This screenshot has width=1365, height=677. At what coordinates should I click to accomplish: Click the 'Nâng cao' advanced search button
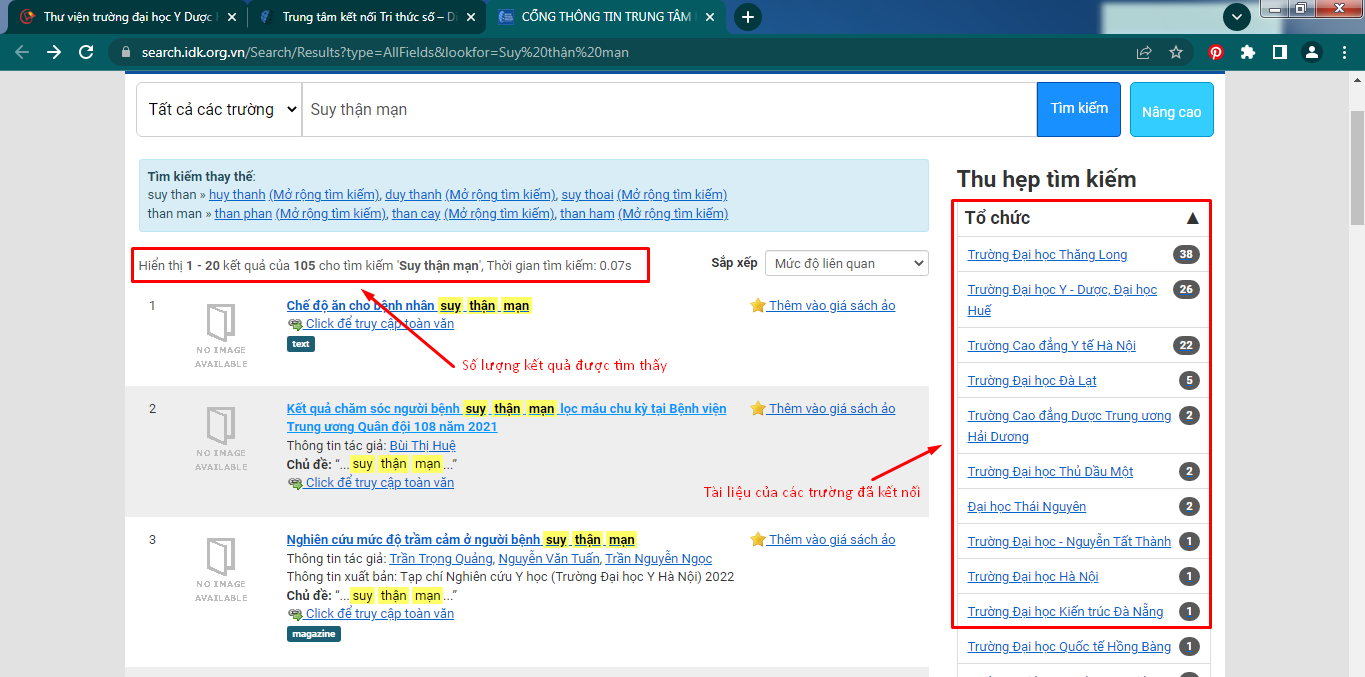1171,109
